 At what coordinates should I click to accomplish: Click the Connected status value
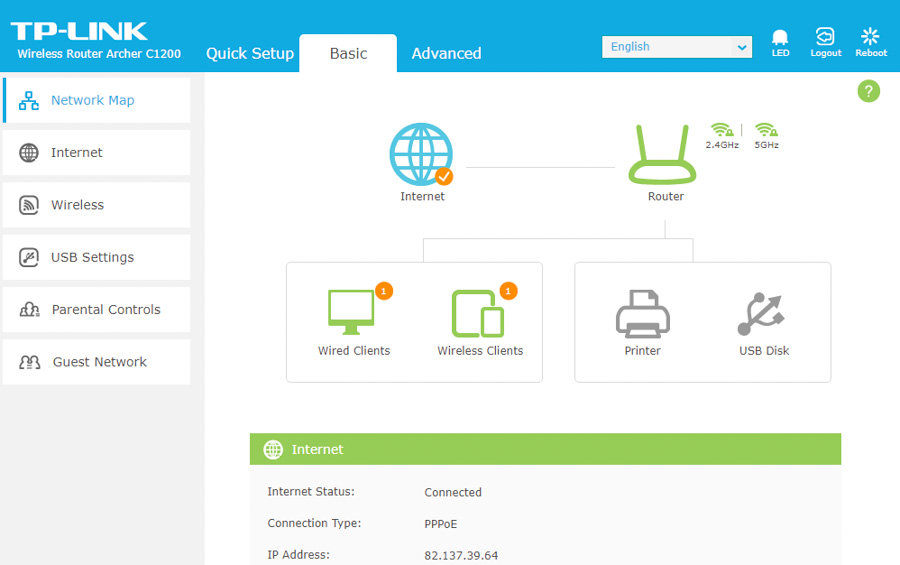point(453,492)
